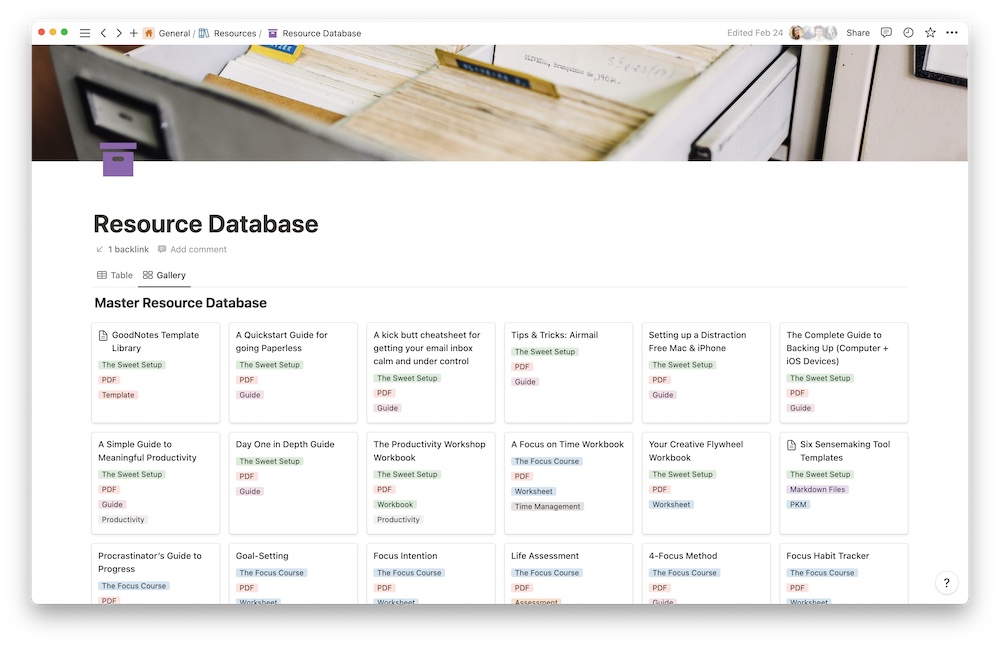Add a new page with plus icon
The image size is (1000, 646).
[133, 33]
